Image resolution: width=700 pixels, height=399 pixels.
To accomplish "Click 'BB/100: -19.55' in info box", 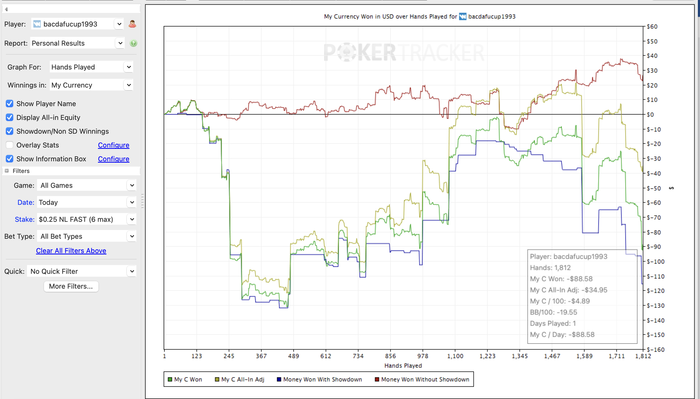I will 554,312.
